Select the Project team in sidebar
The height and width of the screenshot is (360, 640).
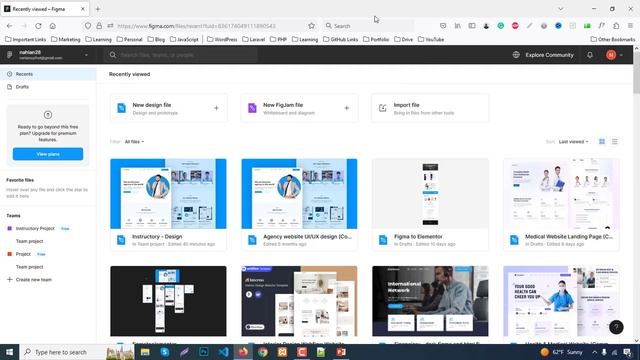(x=23, y=254)
